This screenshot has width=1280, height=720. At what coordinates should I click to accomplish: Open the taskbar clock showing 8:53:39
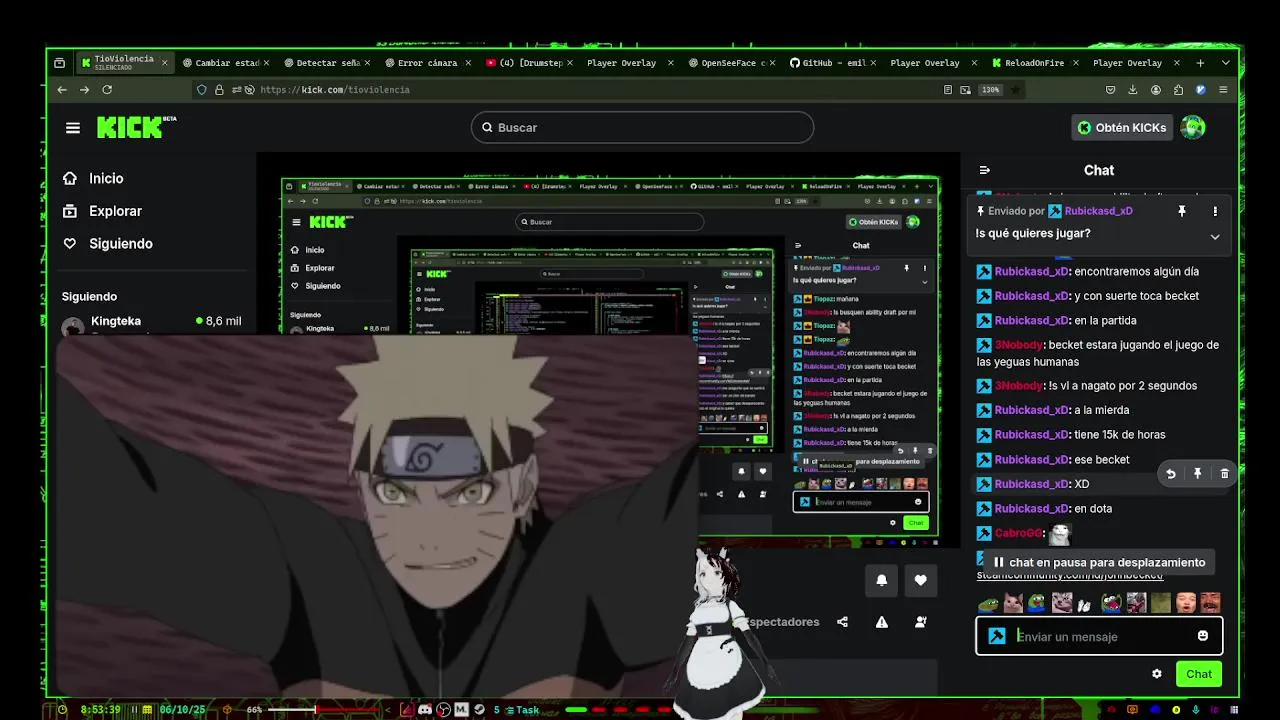click(x=100, y=710)
